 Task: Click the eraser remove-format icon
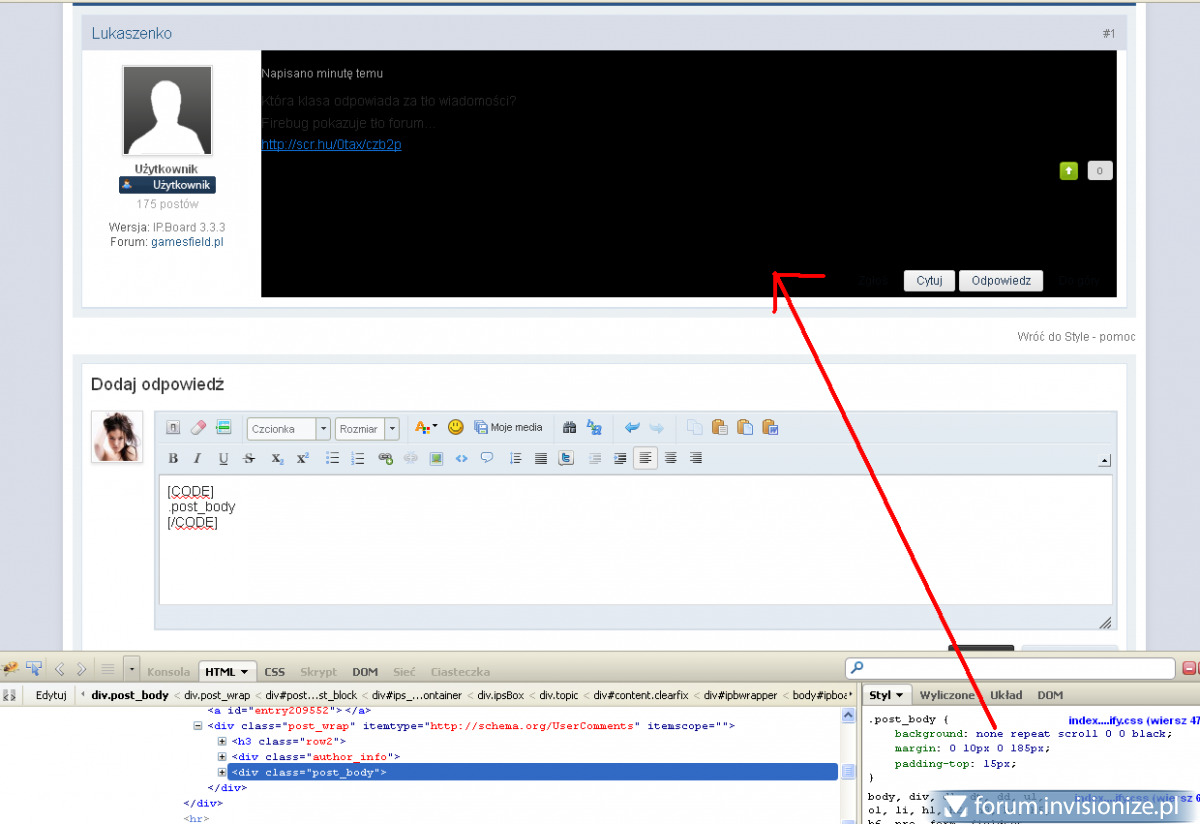[x=197, y=427]
